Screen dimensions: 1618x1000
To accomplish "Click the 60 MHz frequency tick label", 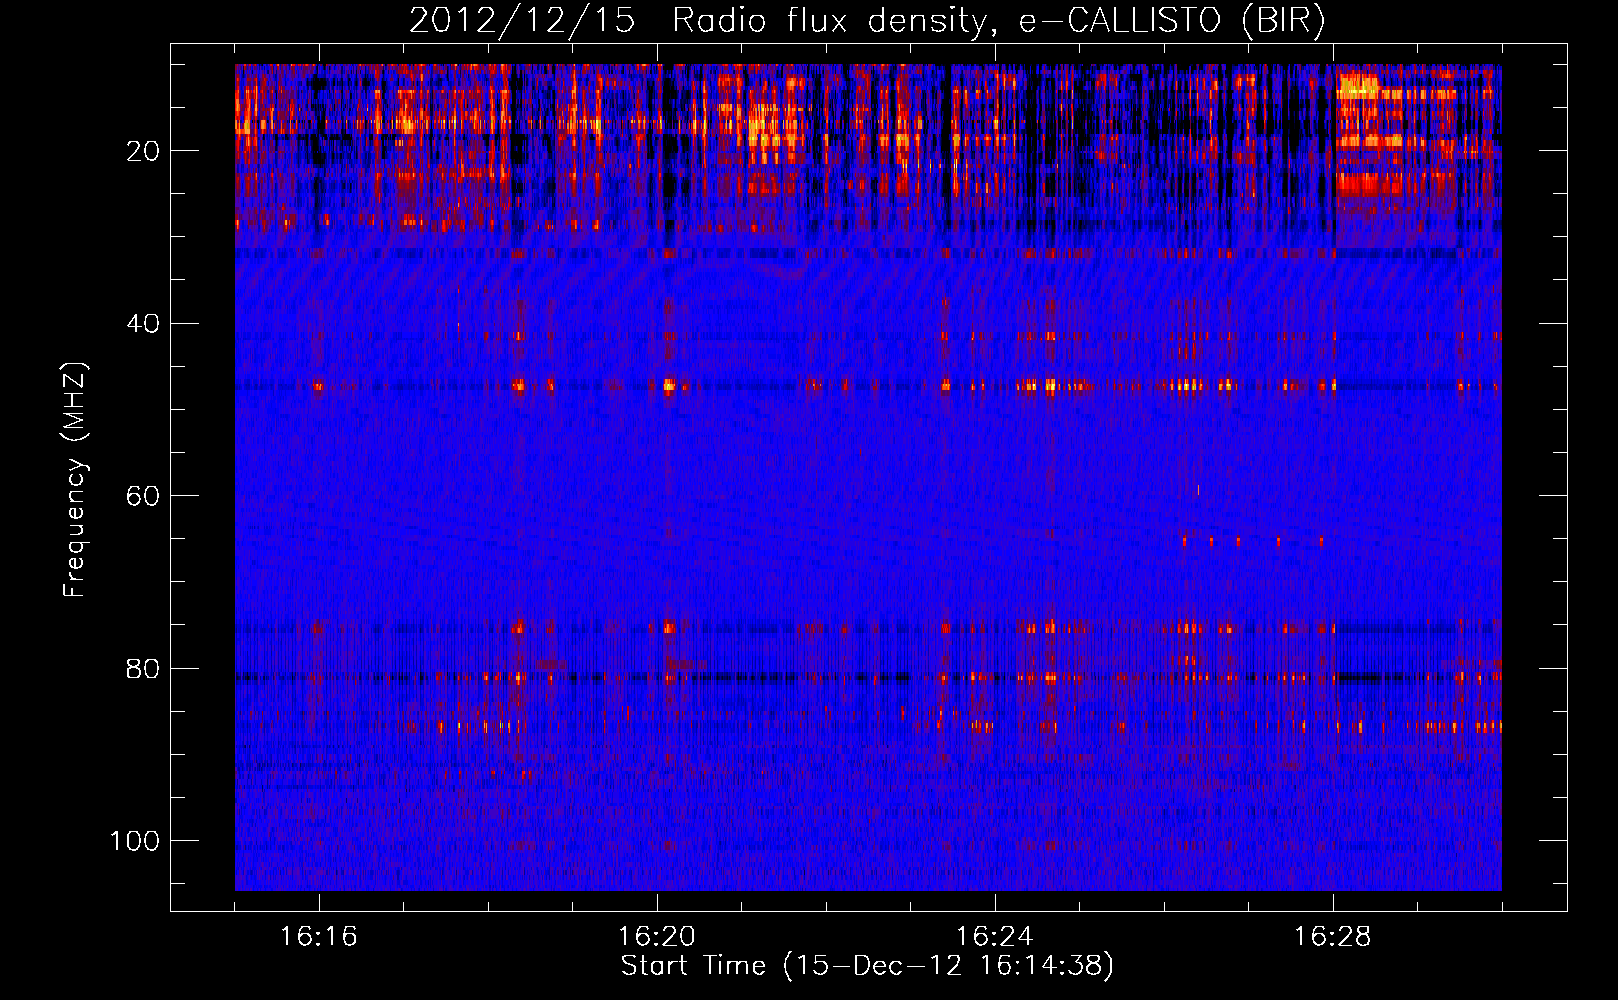I will 143,496.
